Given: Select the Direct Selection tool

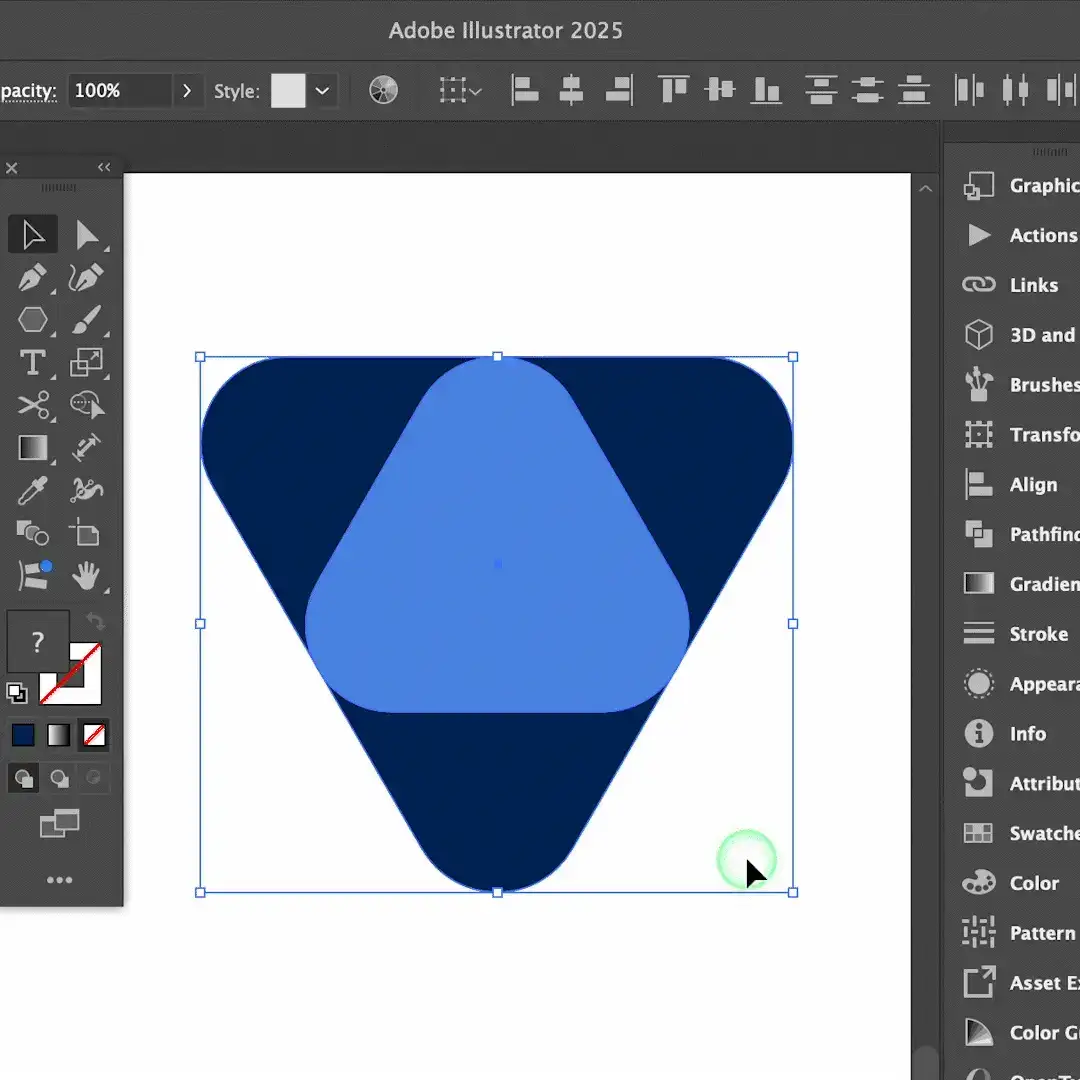Looking at the screenshot, I should point(89,234).
